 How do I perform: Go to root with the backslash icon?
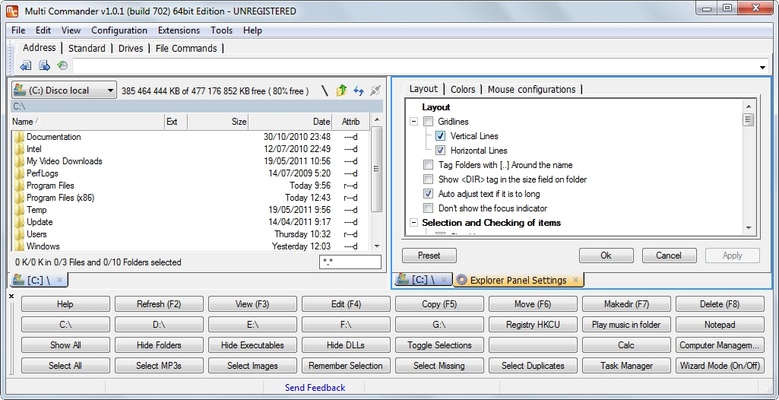pyautogui.click(x=324, y=90)
